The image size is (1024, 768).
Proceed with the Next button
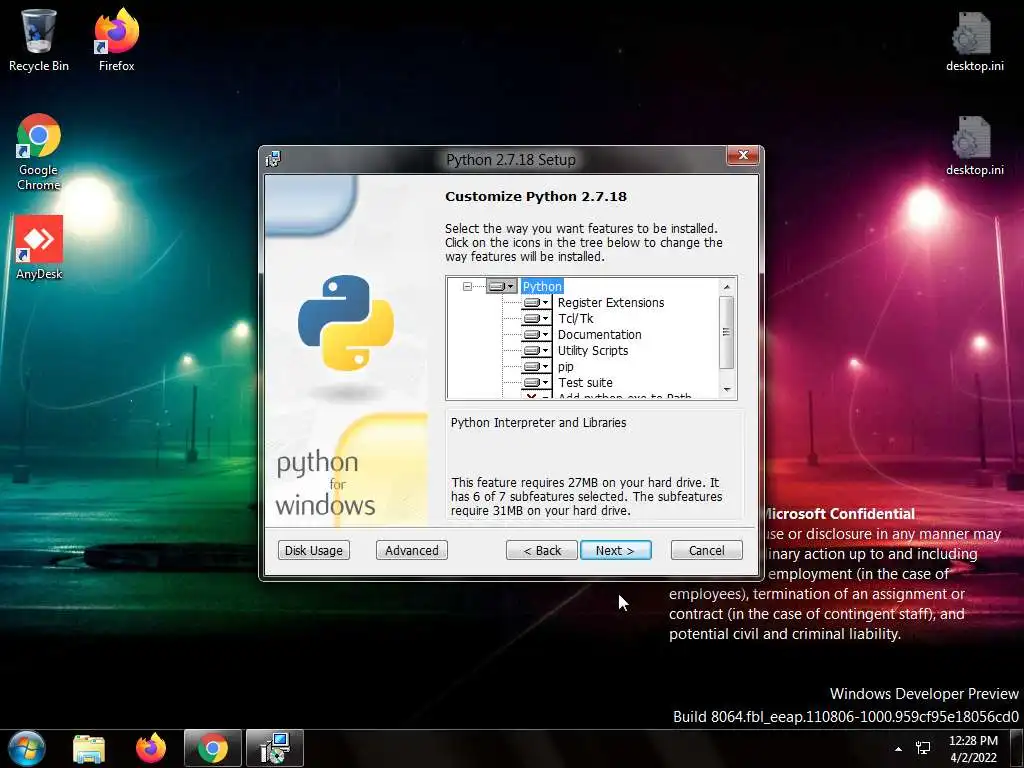615,551
